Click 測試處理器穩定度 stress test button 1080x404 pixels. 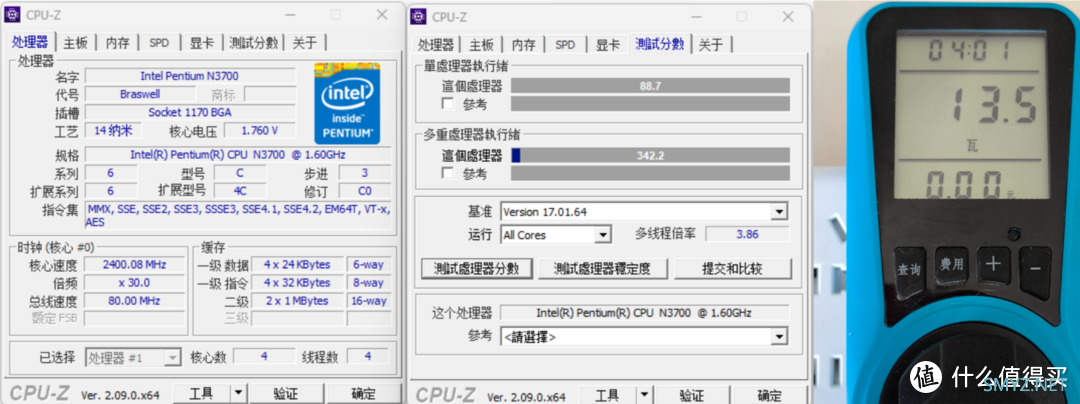click(x=603, y=268)
